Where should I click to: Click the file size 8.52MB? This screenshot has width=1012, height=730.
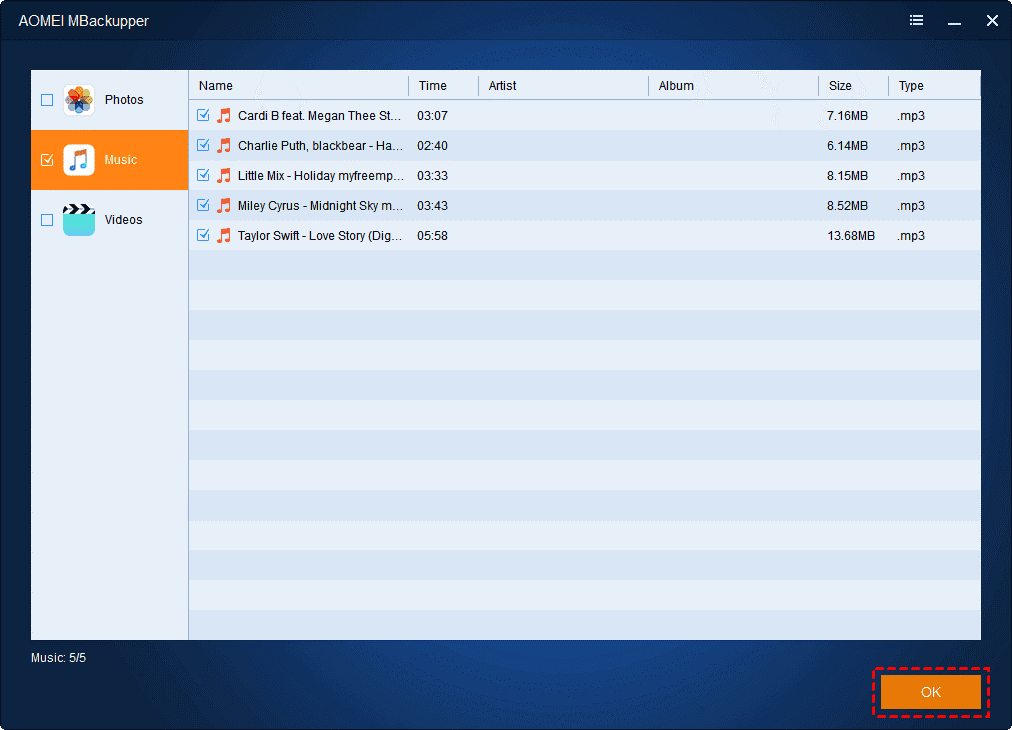click(847, 206)
